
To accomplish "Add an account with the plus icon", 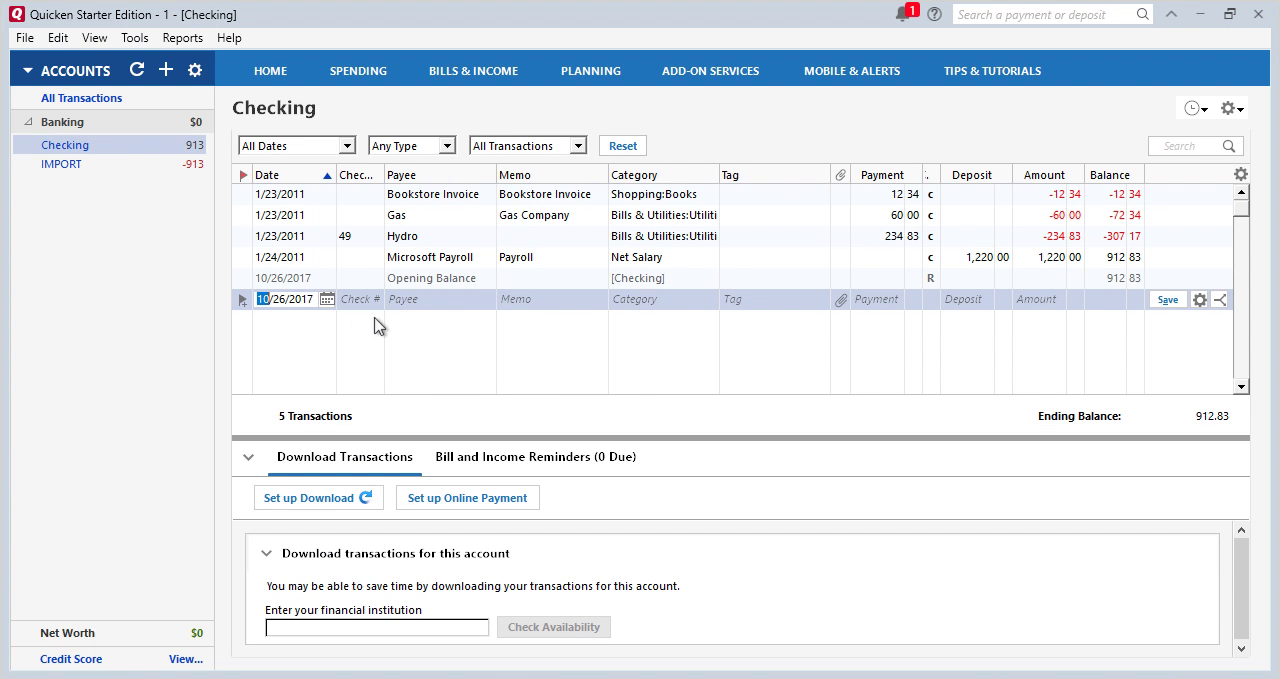I will (166, 70).
